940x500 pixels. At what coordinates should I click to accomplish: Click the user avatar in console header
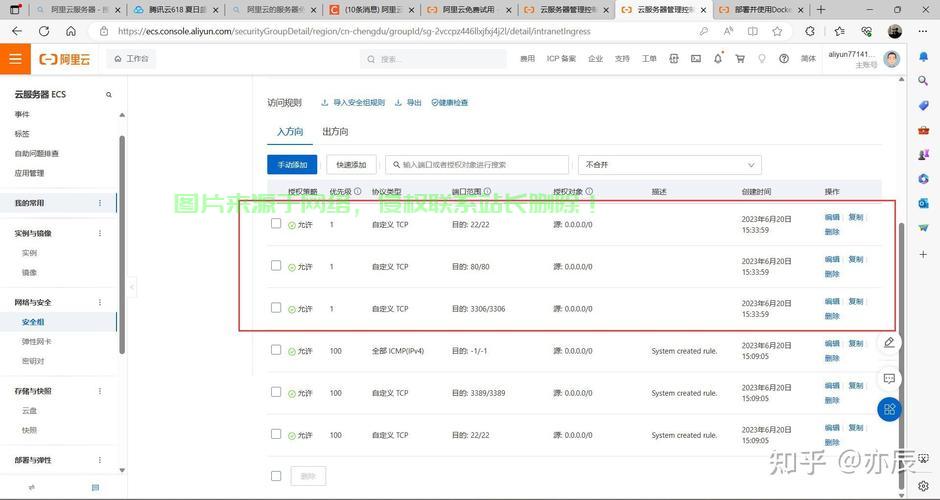pyautogui.click(x=891, y=59)
